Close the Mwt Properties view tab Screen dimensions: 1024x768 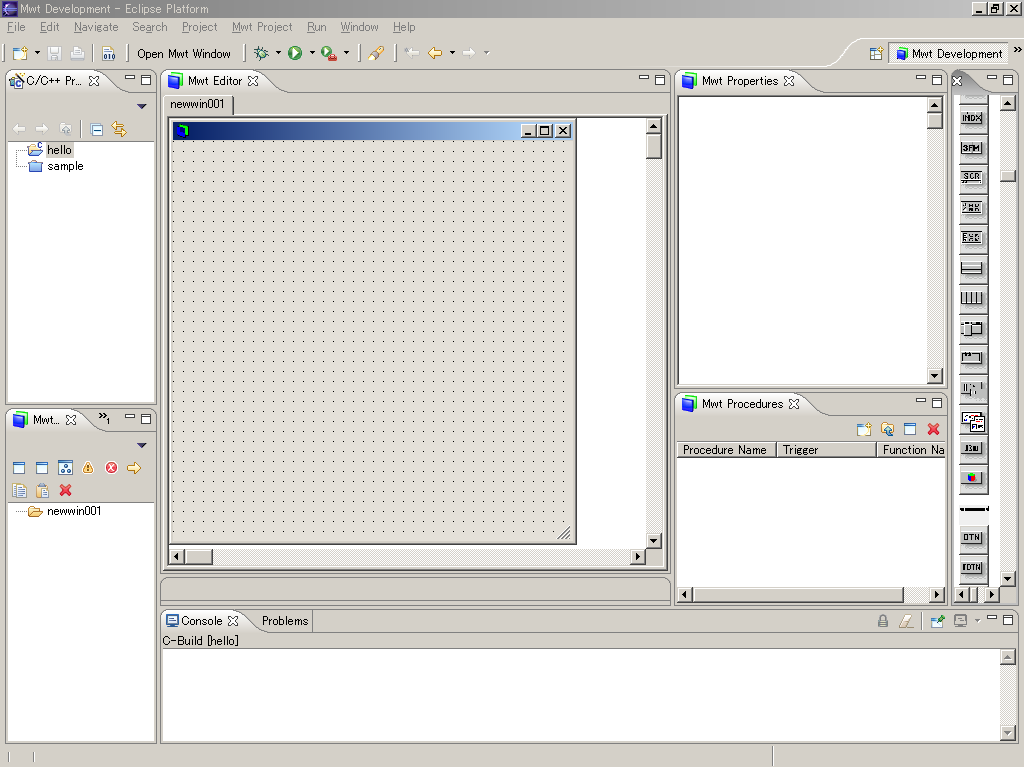tap(789, 81)
